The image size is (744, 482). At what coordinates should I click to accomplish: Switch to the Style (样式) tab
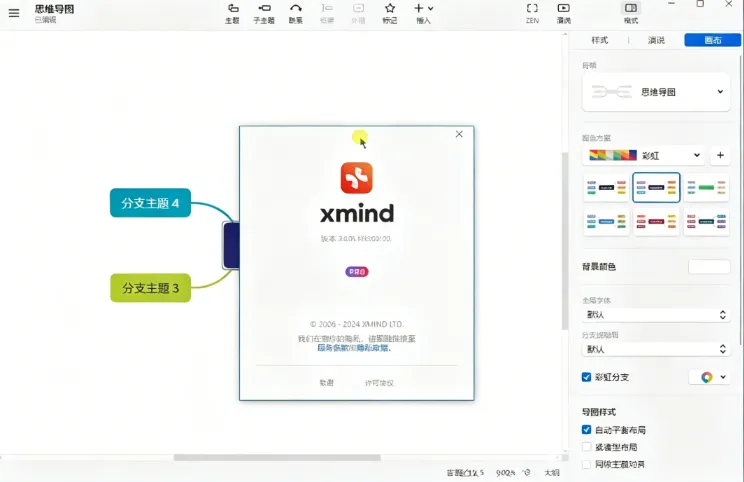coord(599,40)
